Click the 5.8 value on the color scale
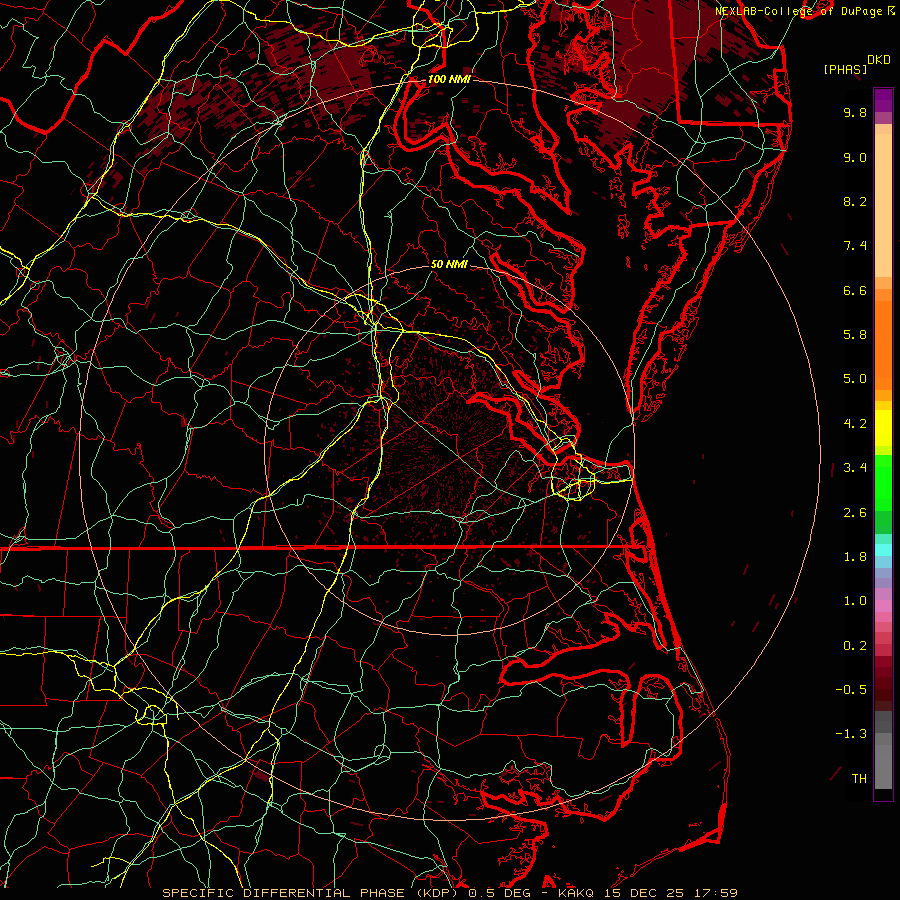Image resolution: width=900 pixels, height=900 pixels. coord(855,335)
